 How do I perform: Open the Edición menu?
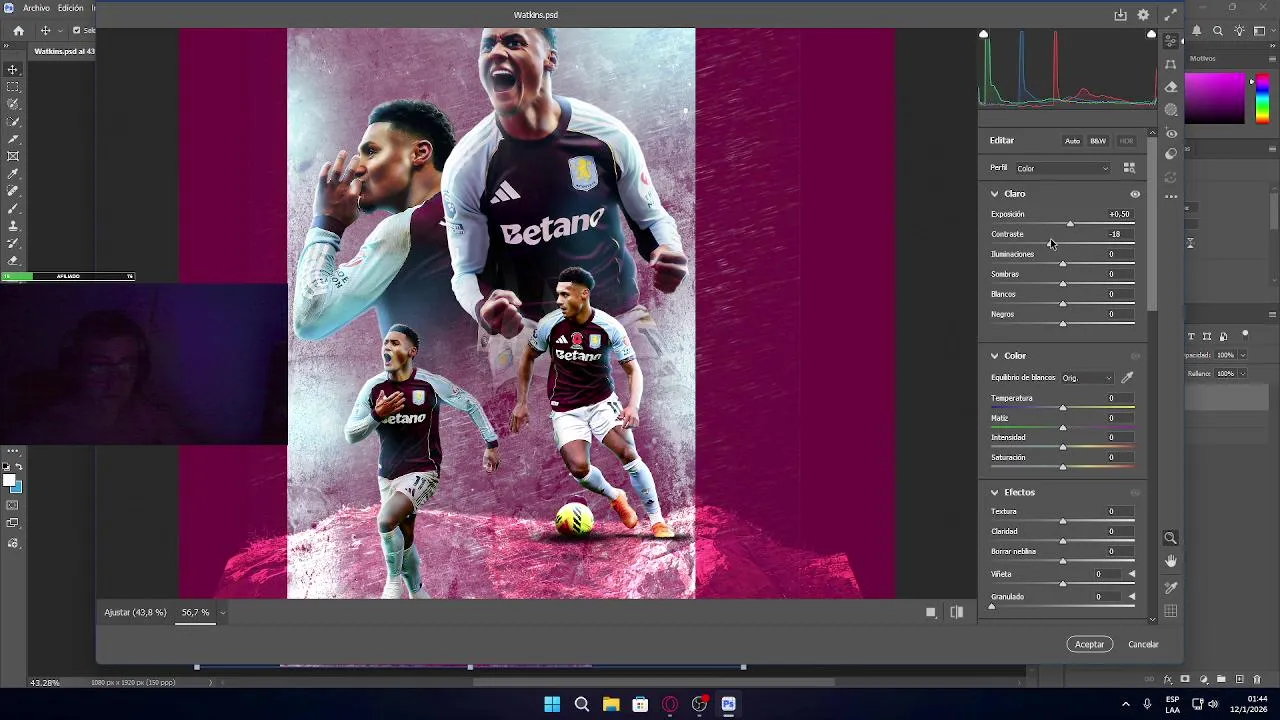point(70,8)
